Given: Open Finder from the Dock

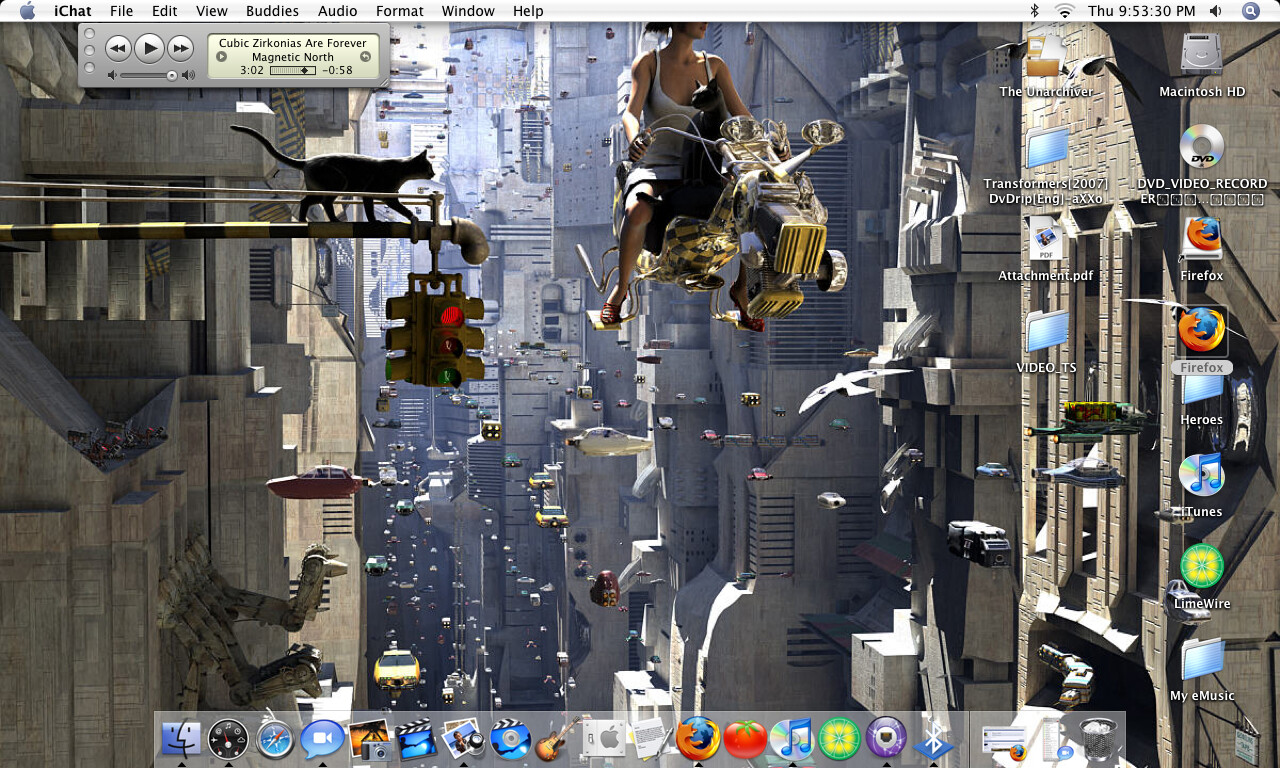Looking at the screenshot, I should coord(181,739).
